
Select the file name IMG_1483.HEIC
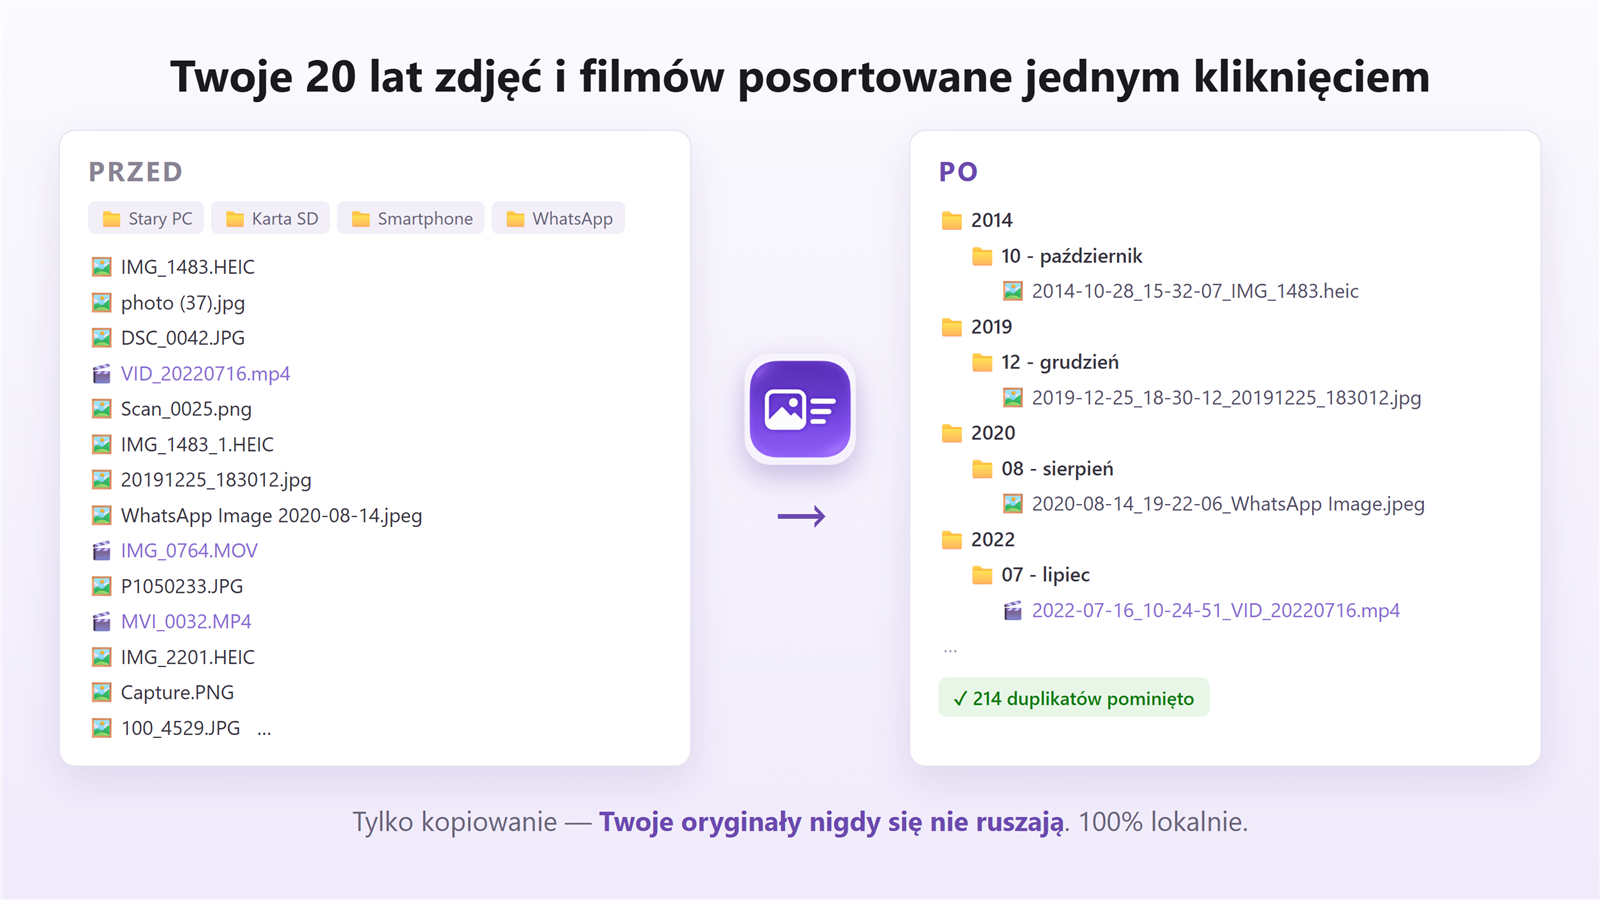point(188,267)
